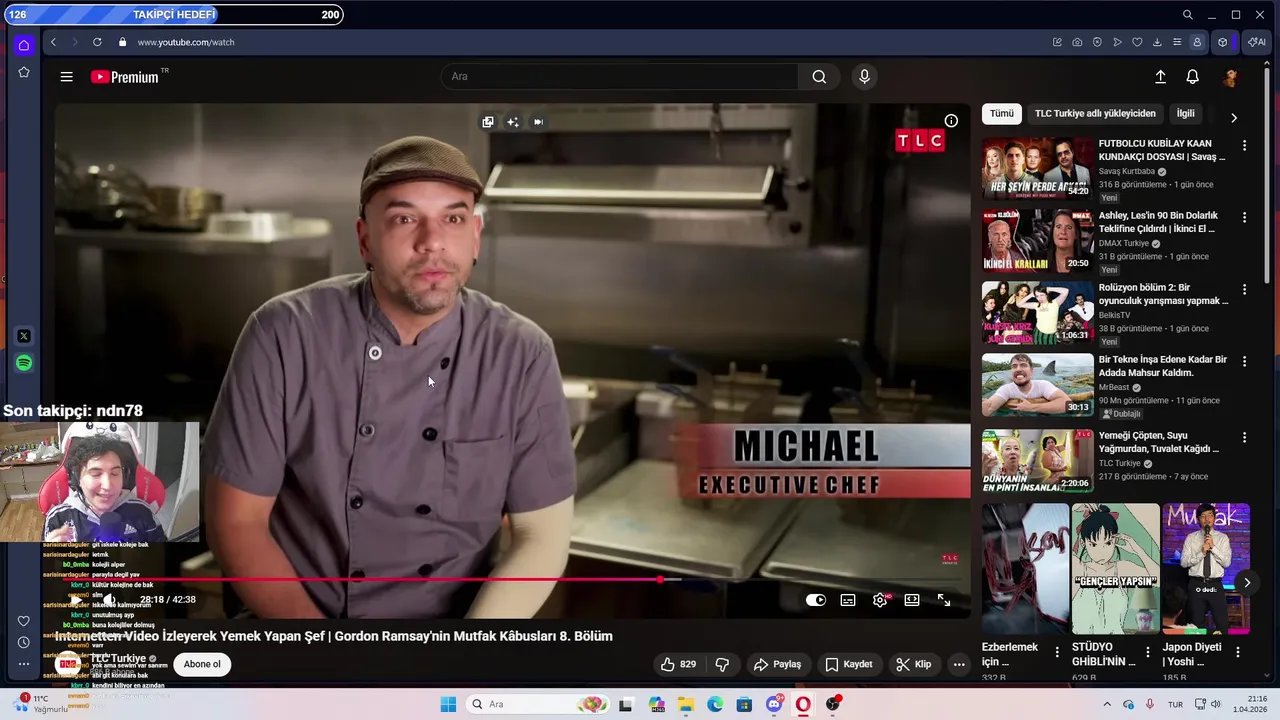Start voice search with microphone icon

pos(865,77)
